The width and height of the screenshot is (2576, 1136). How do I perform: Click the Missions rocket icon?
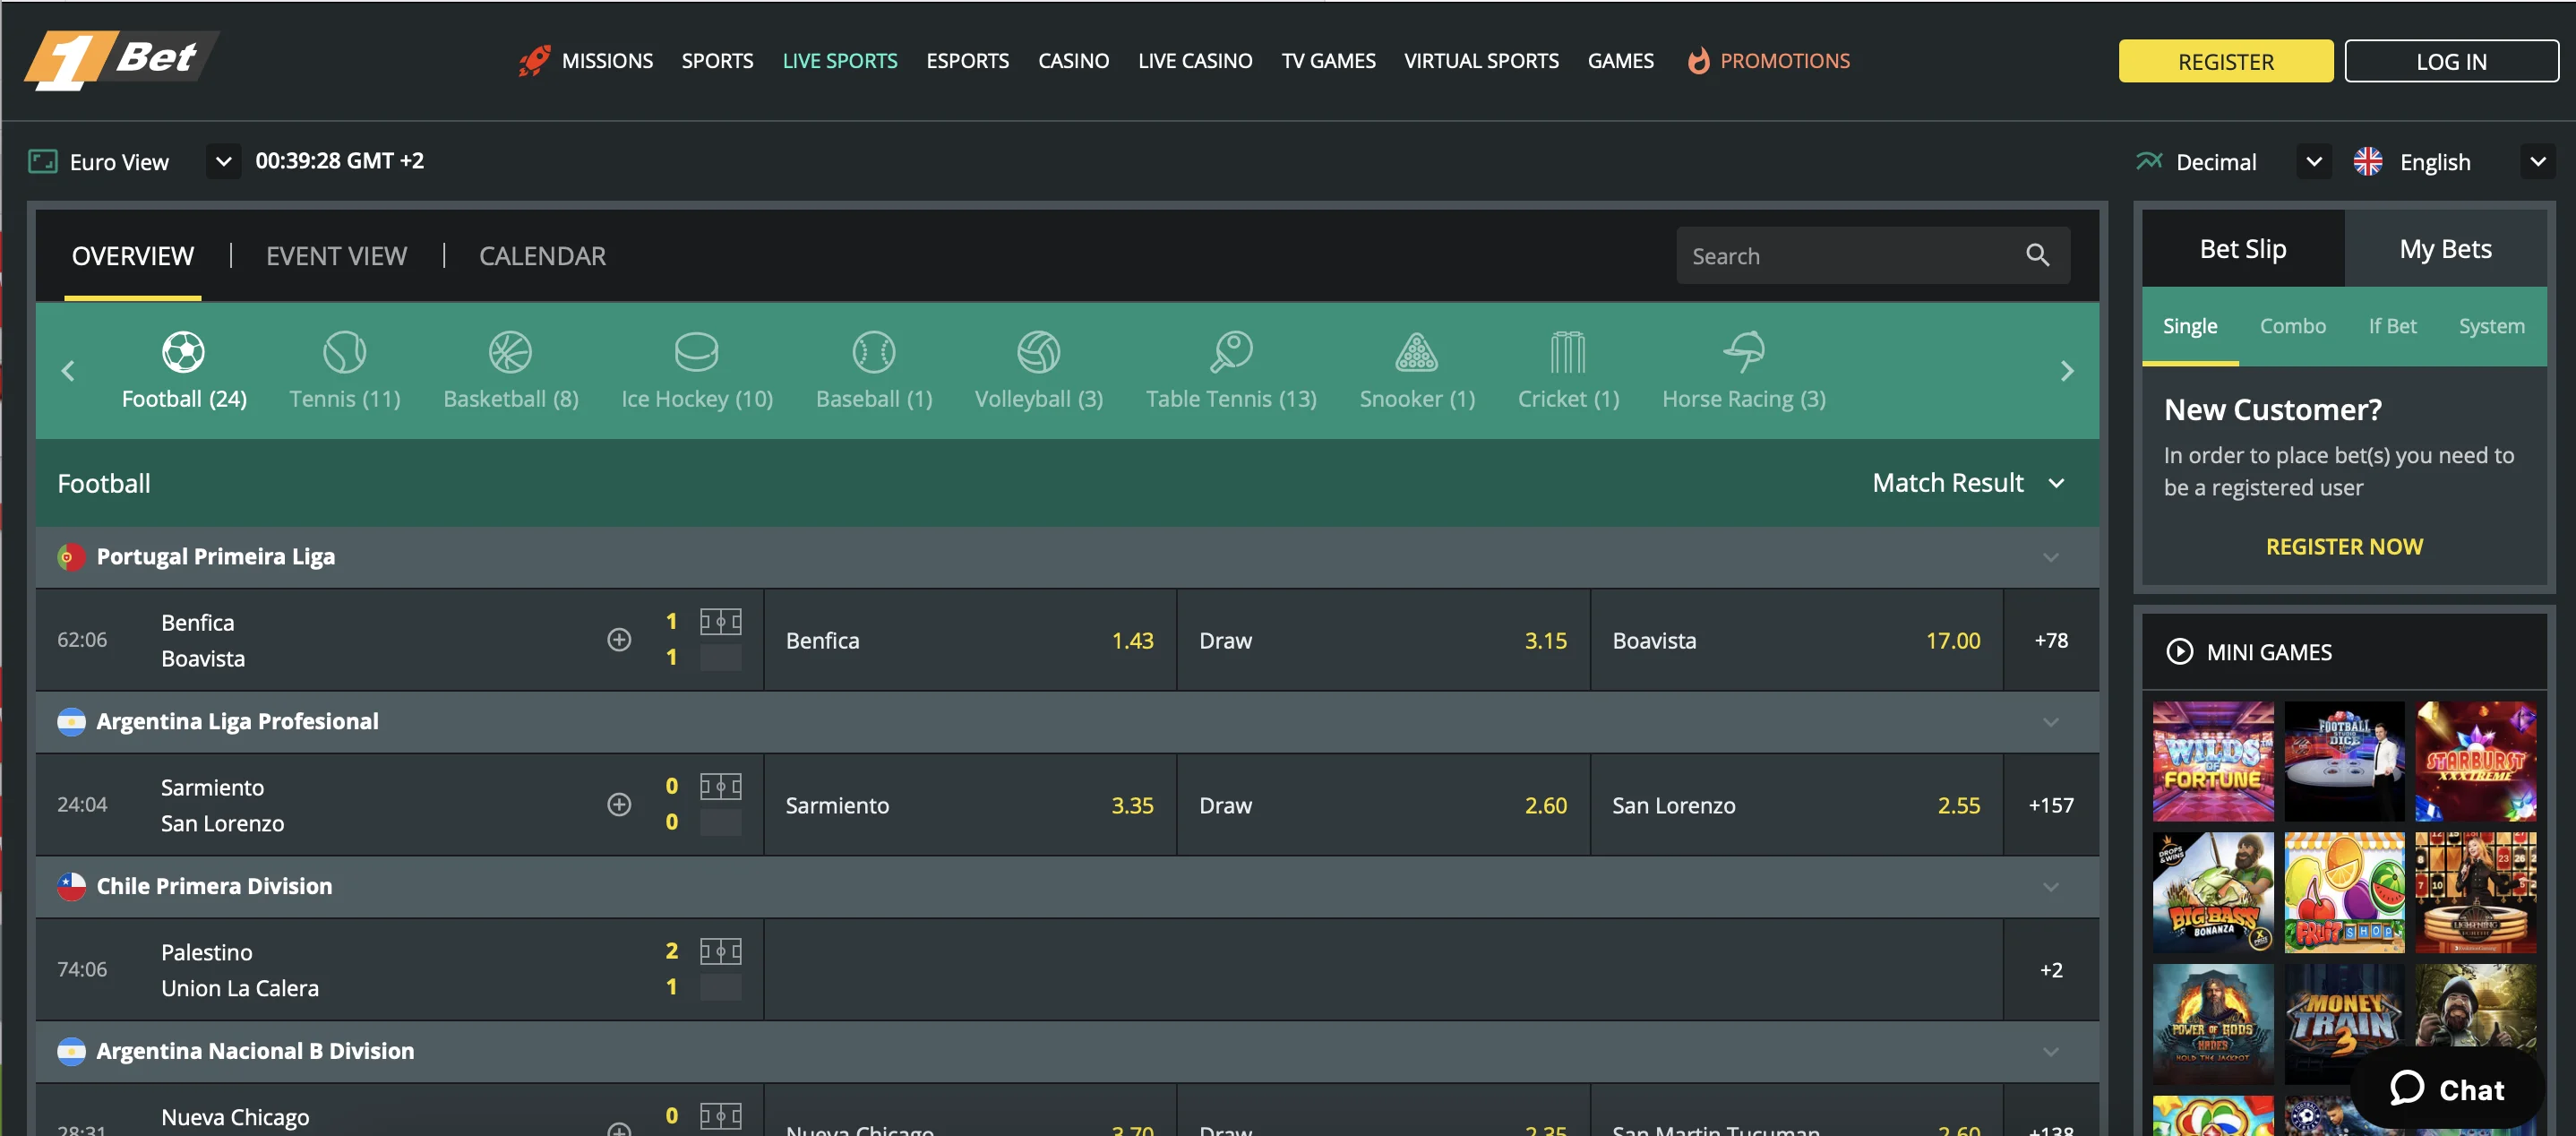(534, 61)
